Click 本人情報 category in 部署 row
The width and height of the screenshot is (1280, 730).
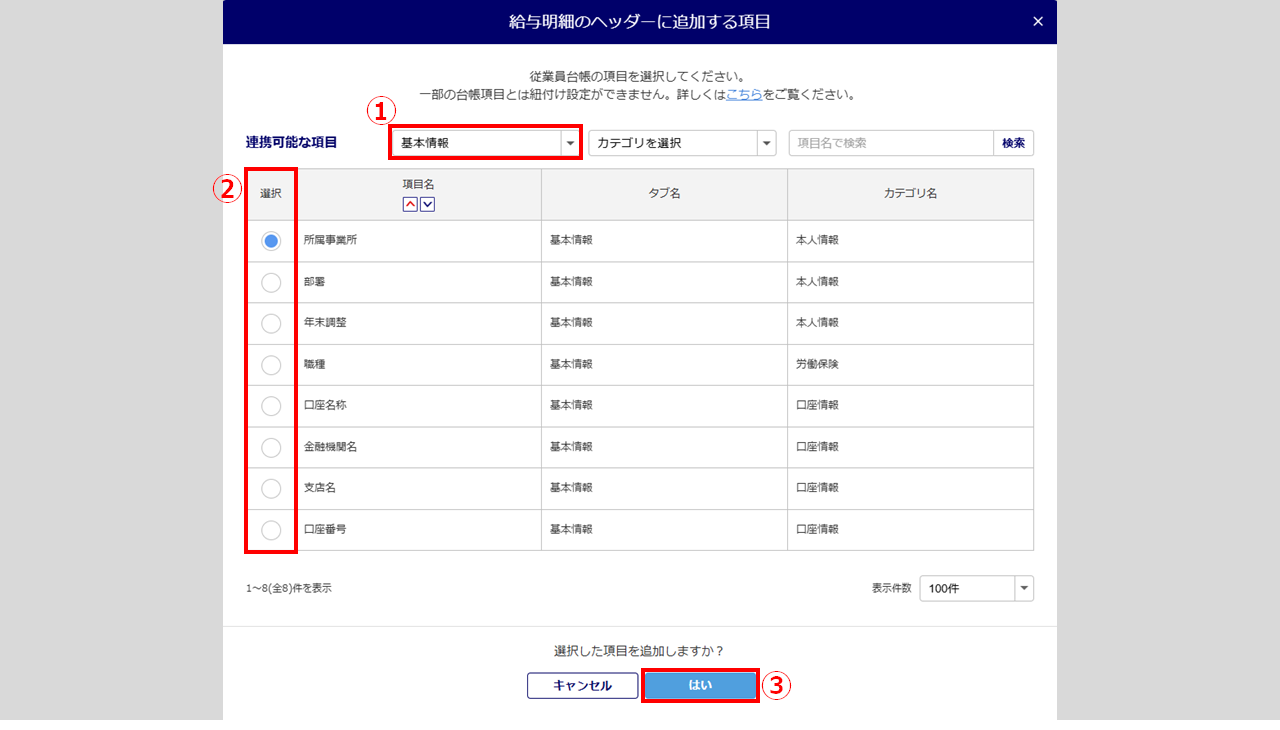(x=910, y=282)
